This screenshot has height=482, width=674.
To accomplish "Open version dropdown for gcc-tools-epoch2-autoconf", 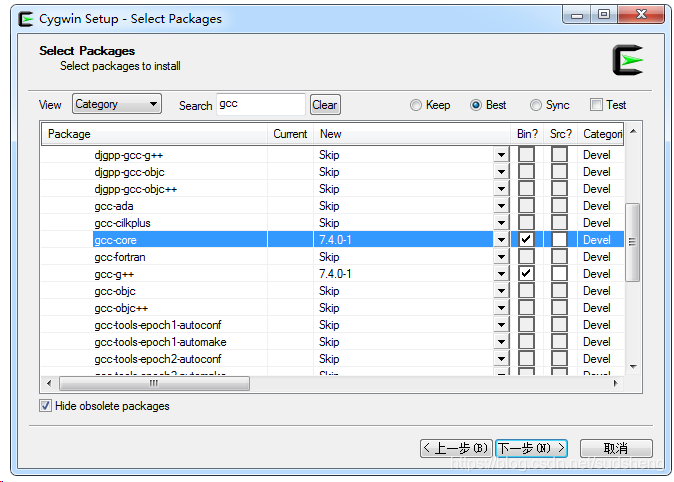I will [x=501, y=359].
